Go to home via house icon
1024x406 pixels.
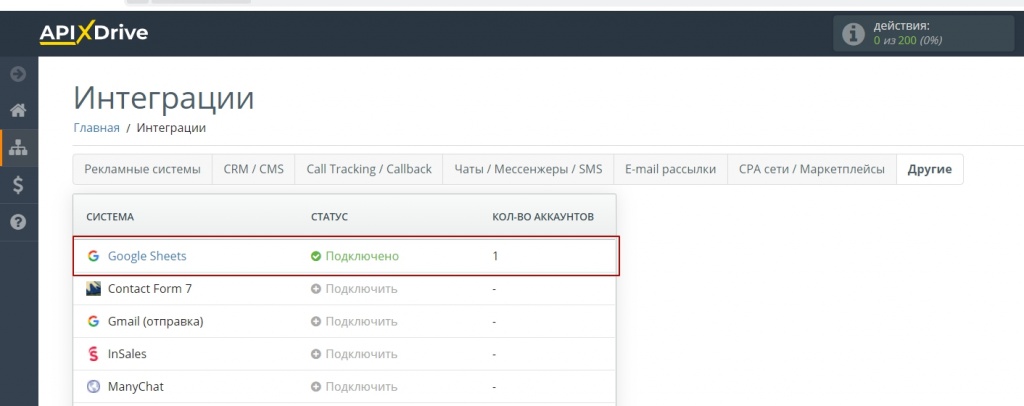tap(18, 110)
